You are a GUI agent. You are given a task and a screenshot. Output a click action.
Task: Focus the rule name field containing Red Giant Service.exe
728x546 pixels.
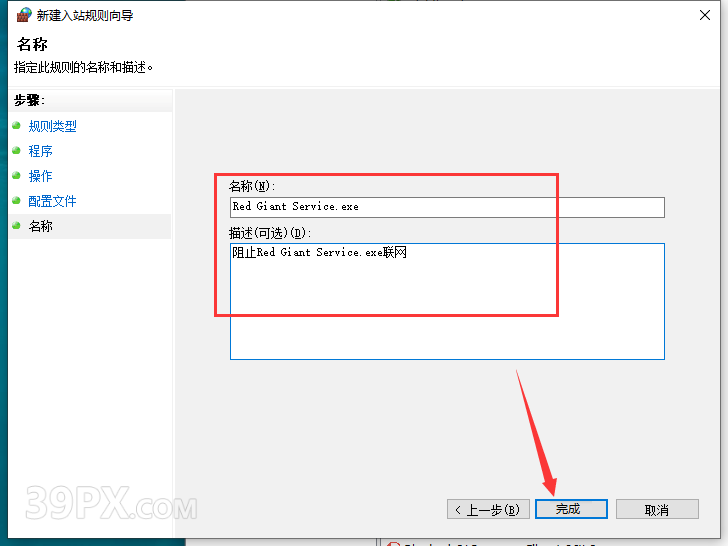(446, 207)
